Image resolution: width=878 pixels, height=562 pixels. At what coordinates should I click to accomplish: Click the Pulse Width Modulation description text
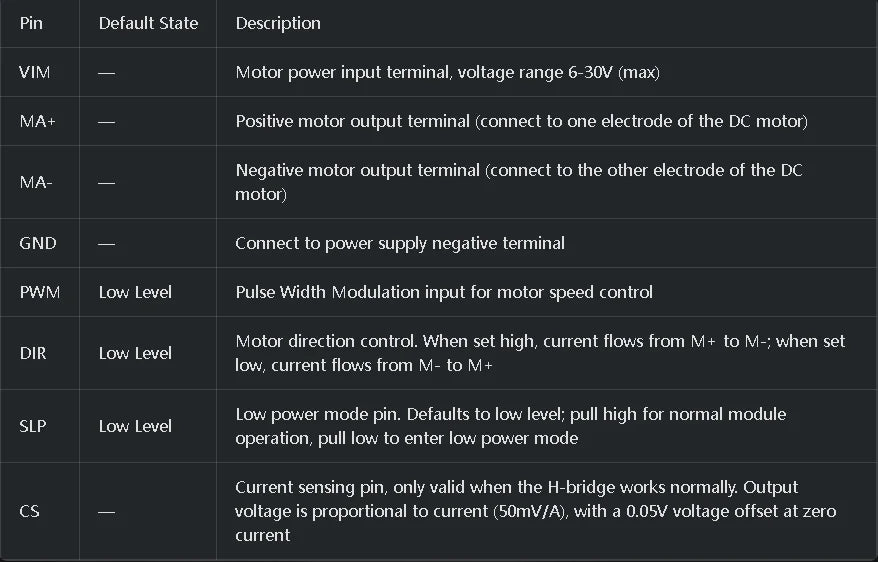click(x=444, y=292)
